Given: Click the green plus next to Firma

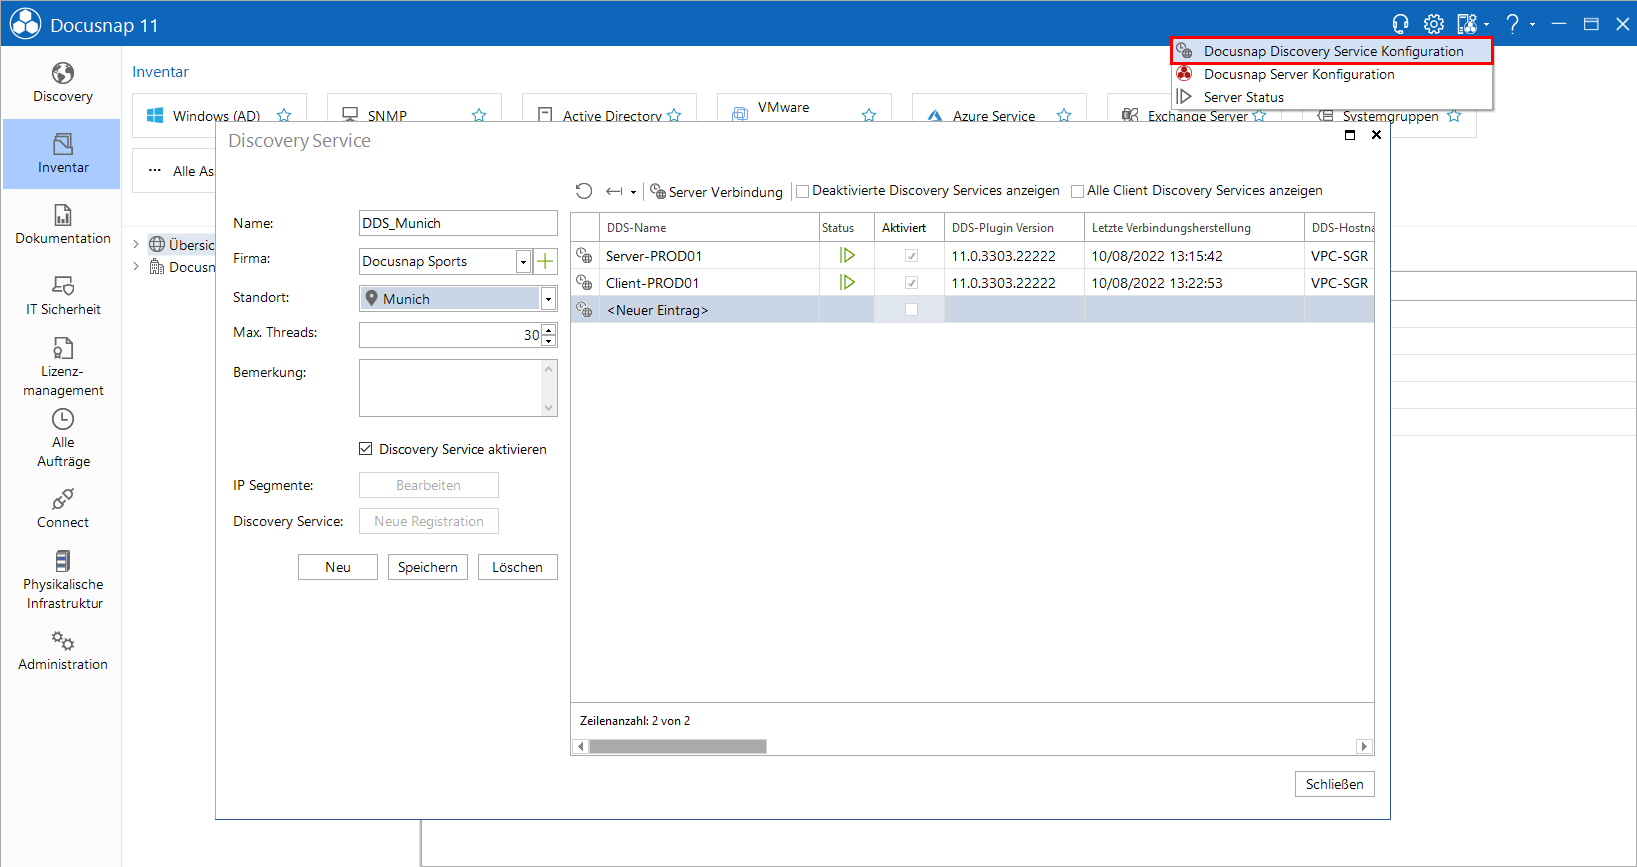Looking at the screenshot, I should [x=545, y=261].
